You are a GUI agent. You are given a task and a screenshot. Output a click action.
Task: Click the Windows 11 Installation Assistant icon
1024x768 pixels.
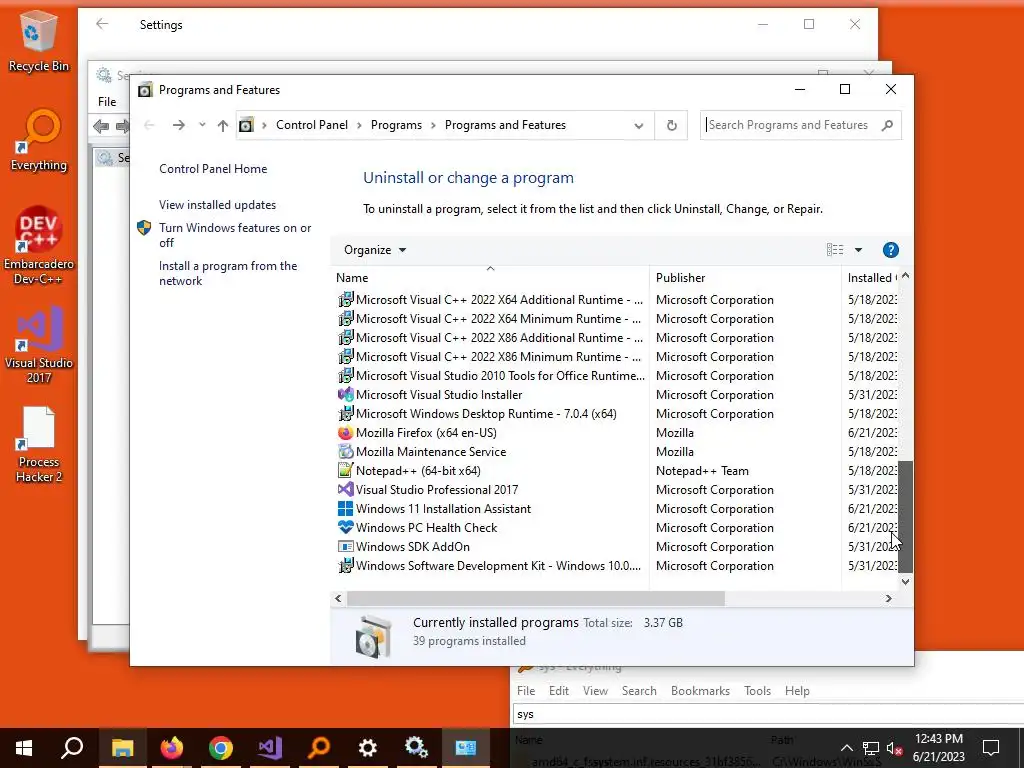345,509
